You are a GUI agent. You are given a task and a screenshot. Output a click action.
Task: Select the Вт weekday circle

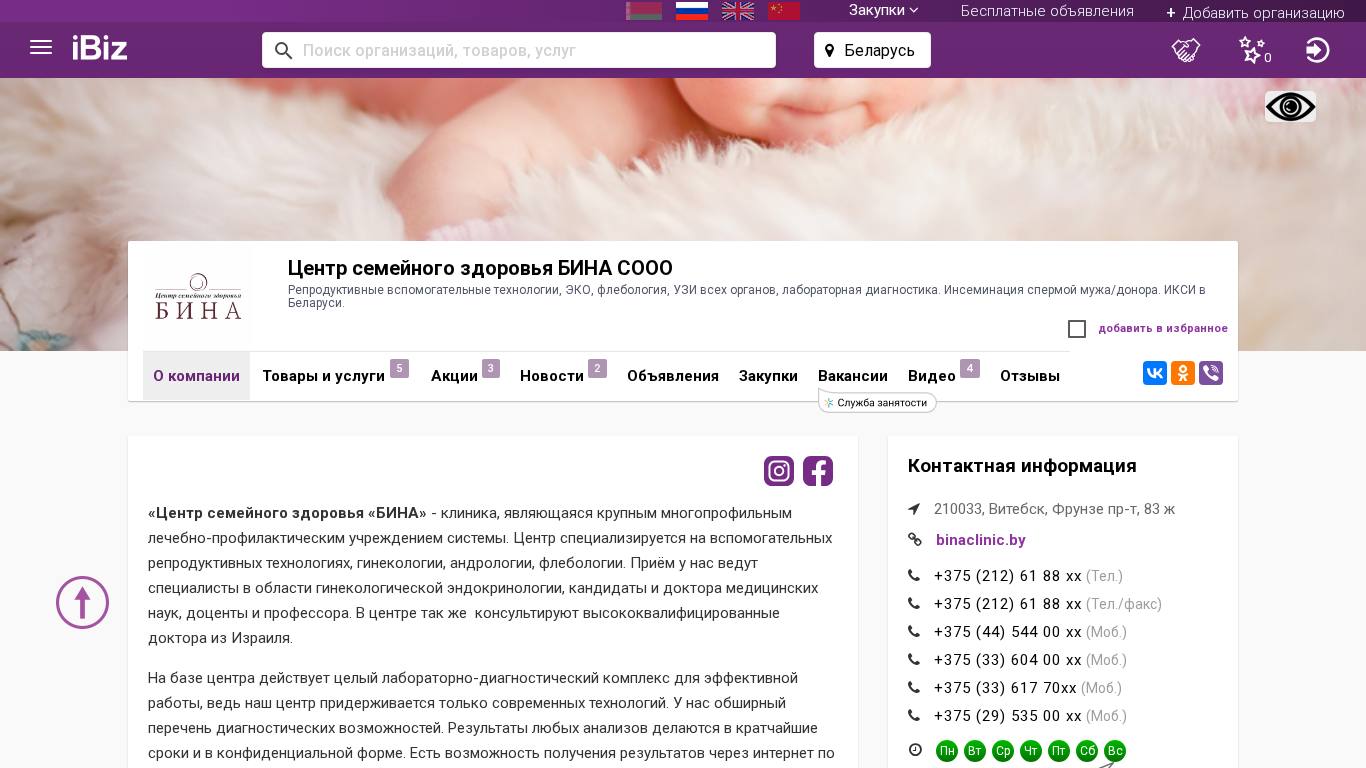[975, 751]
